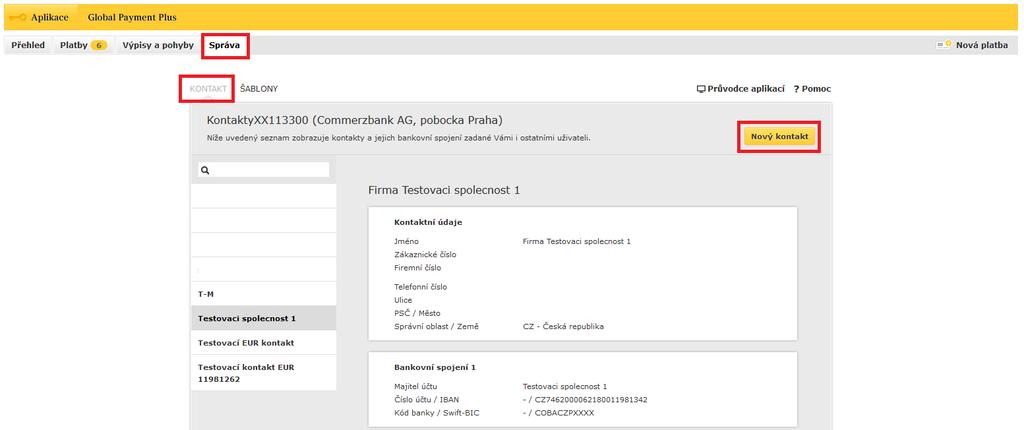
Task: Open the Přehled tab
Action: coord(28,45)
